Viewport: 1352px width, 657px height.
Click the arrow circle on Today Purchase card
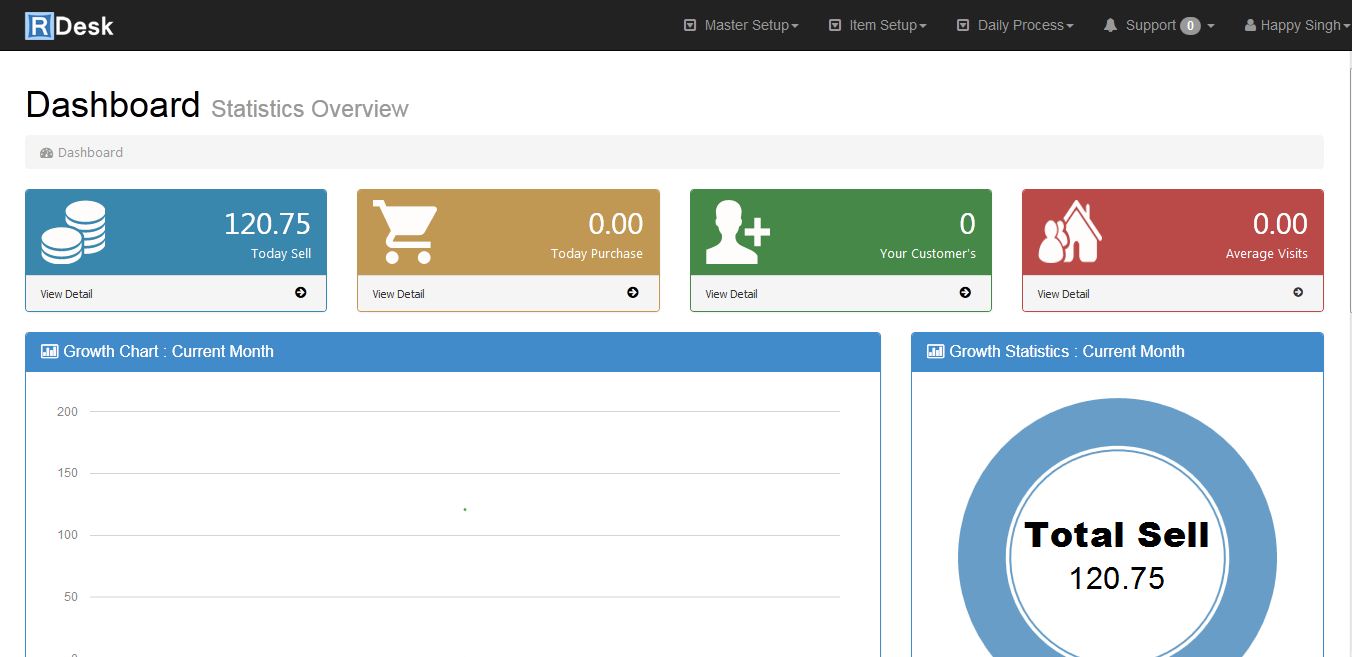[633, 293]
